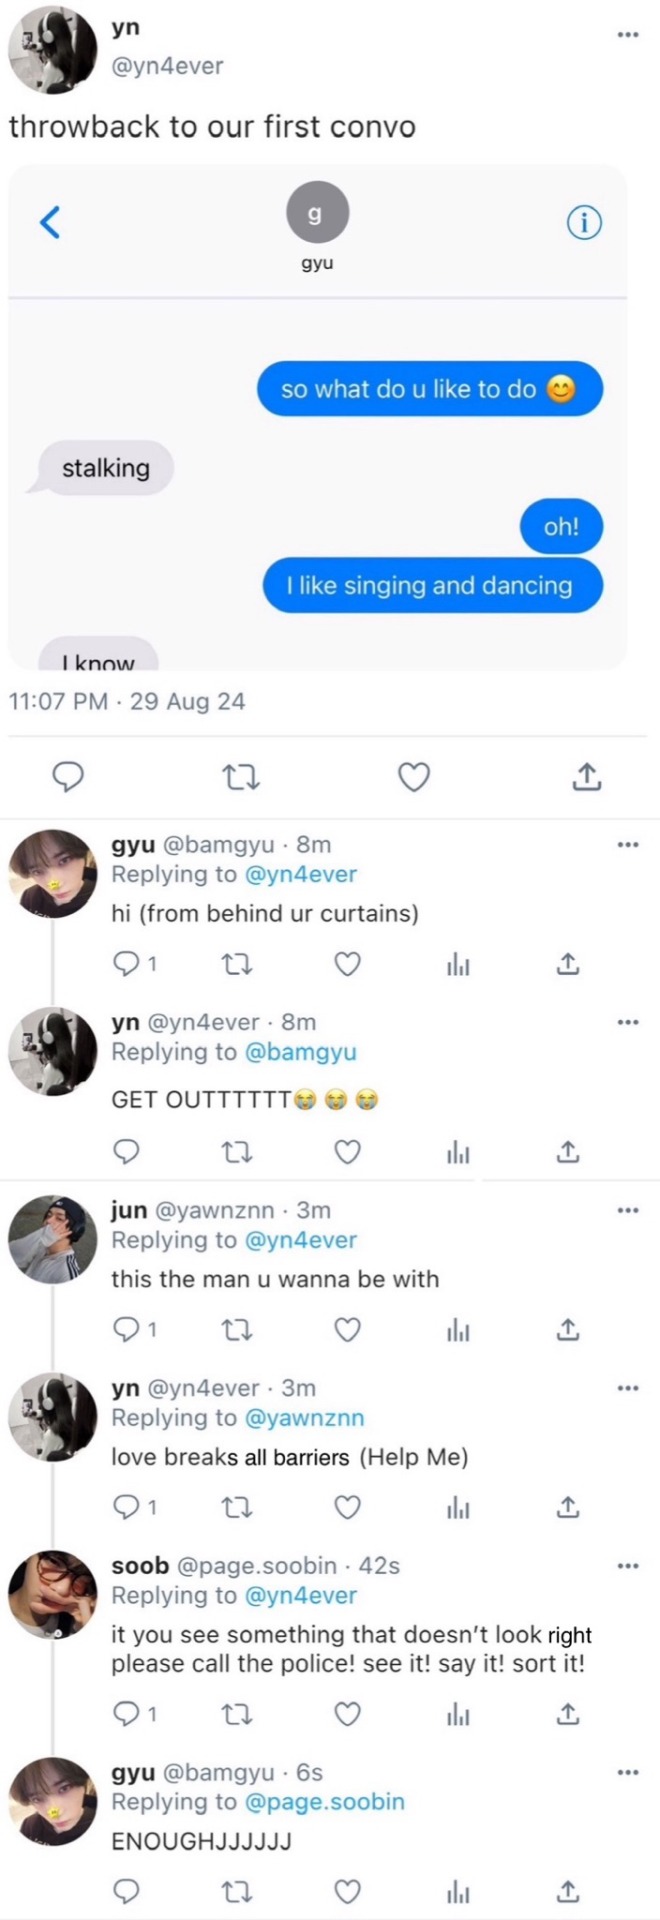Open the 'stalking' message bubble

coord(105,468)
